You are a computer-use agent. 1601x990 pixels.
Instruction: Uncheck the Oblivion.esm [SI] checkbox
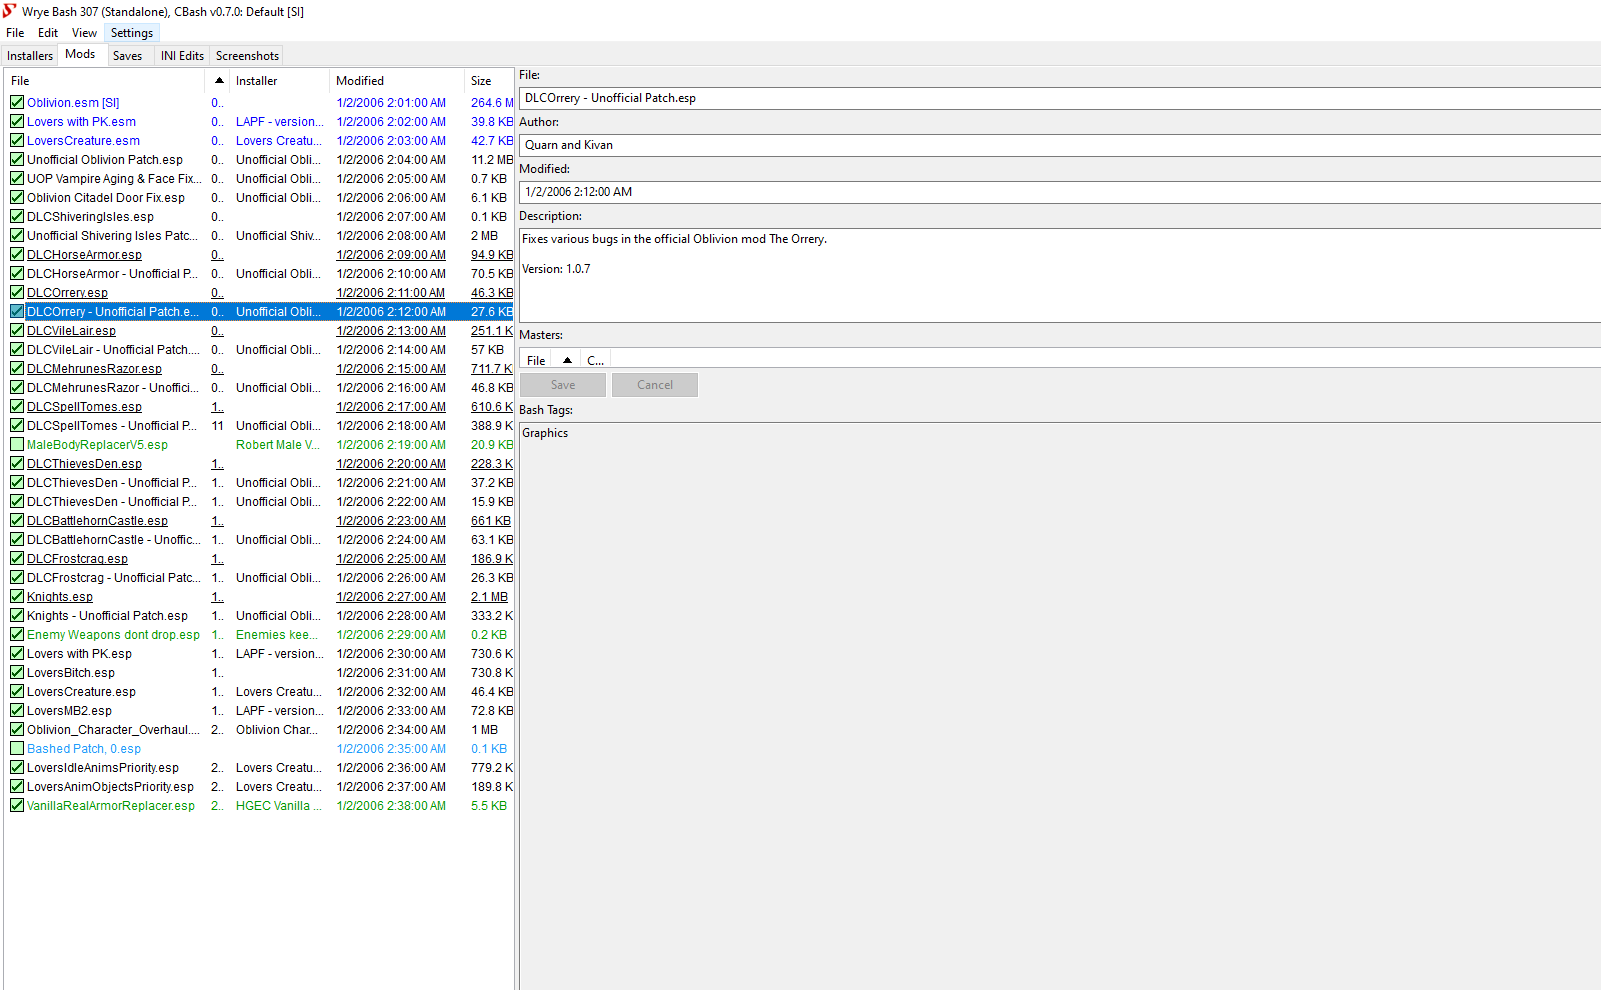[x=17, y=102]
